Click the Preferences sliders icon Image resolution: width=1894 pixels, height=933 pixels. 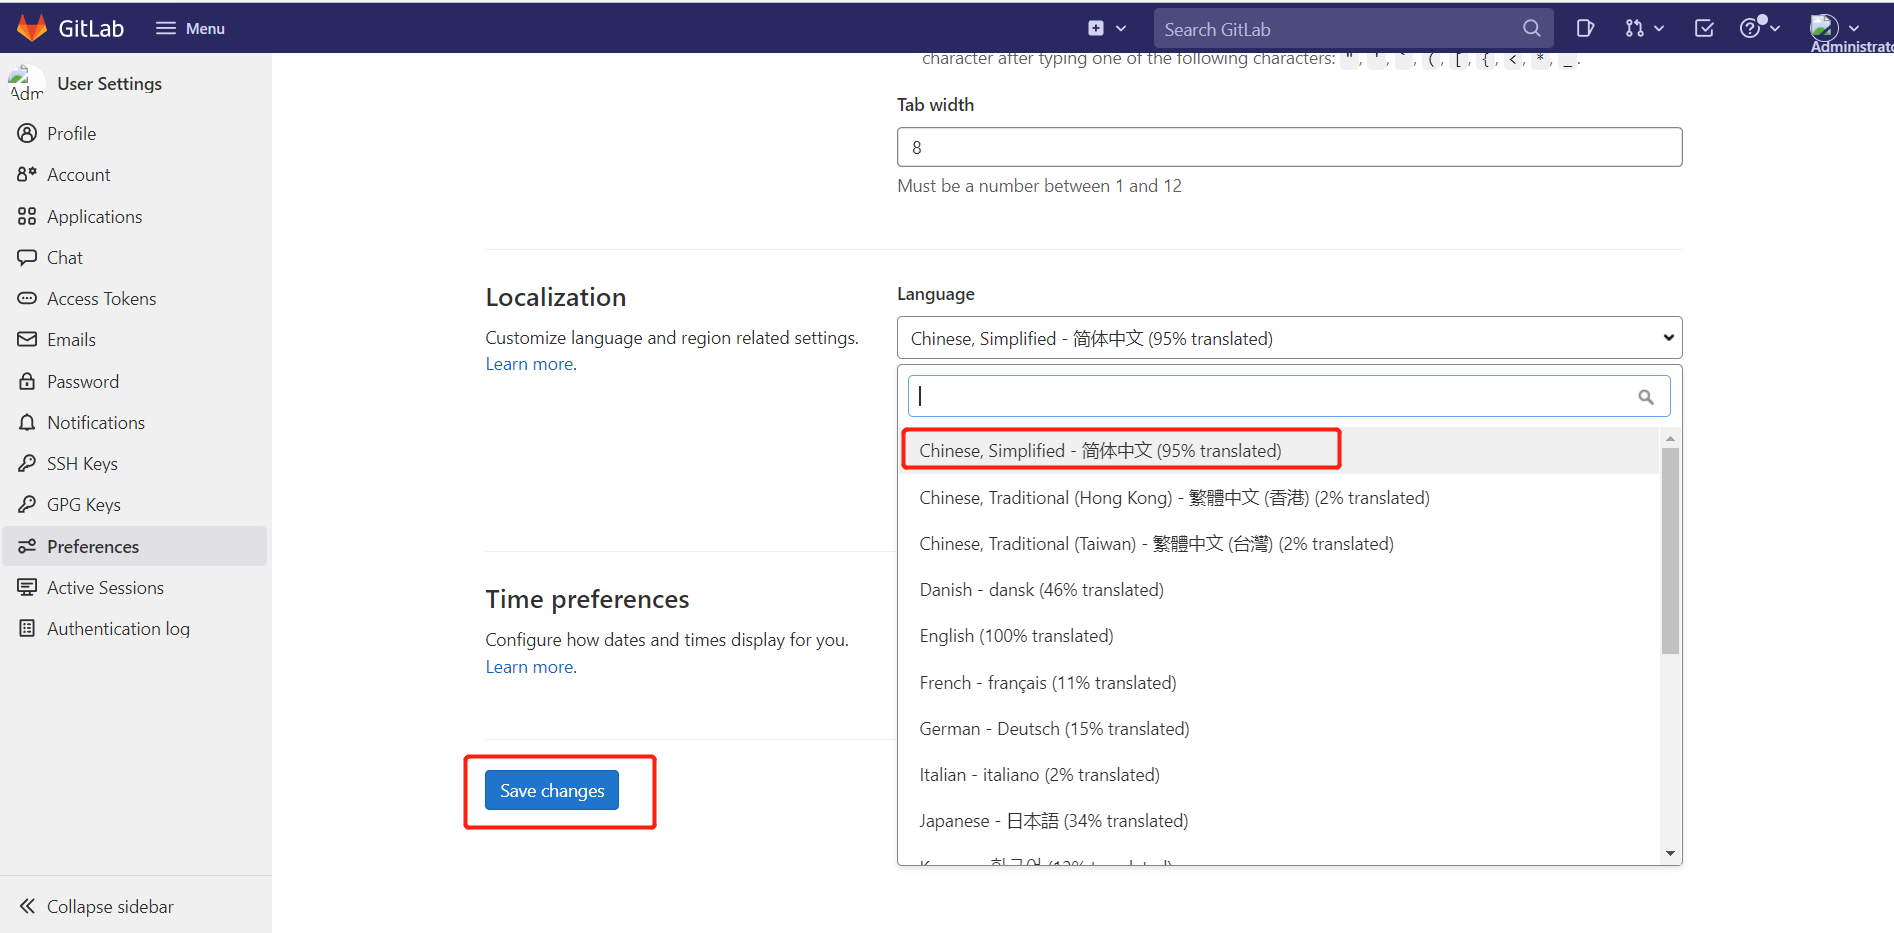[x=27, y=546]
